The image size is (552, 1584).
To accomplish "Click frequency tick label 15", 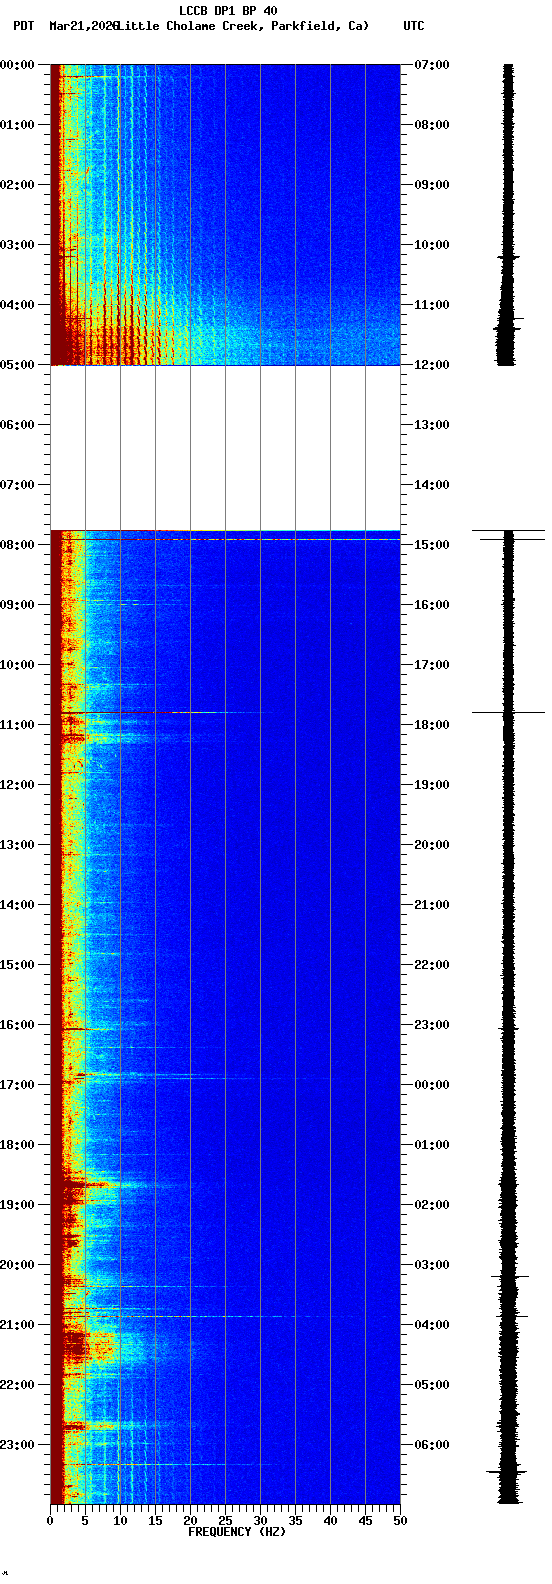I will point(155,1521).
